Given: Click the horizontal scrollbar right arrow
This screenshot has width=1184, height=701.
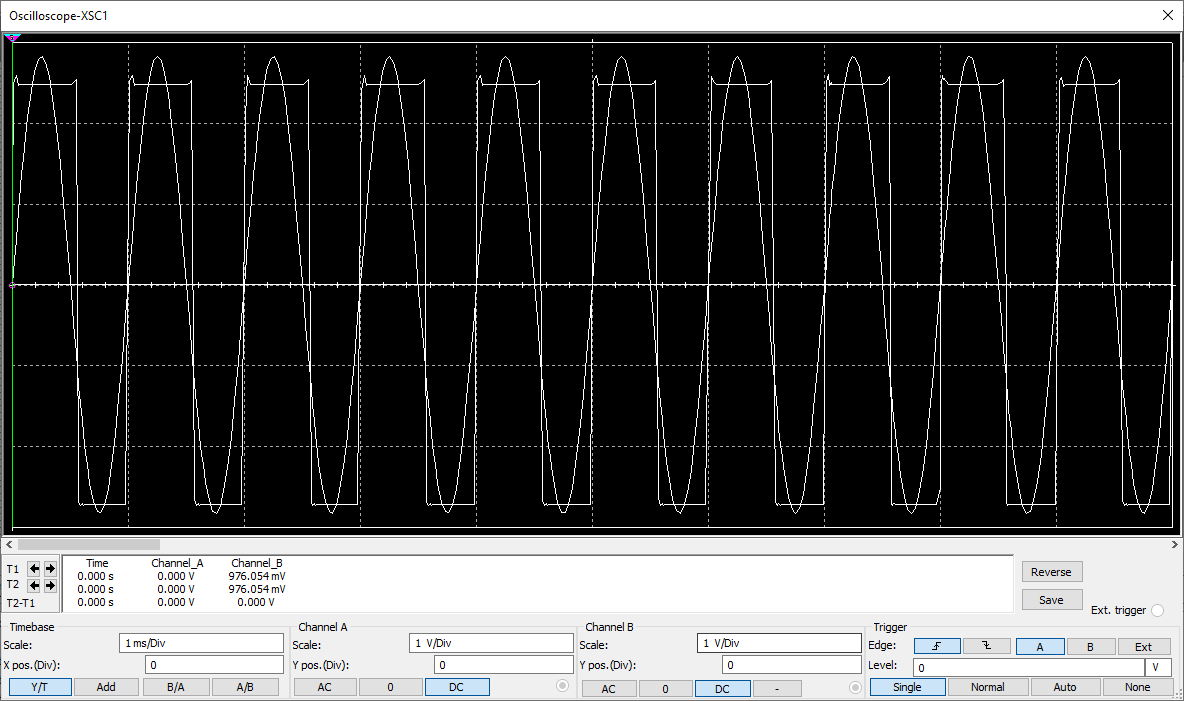Looking at the screenshot, I should point(1176,545).
